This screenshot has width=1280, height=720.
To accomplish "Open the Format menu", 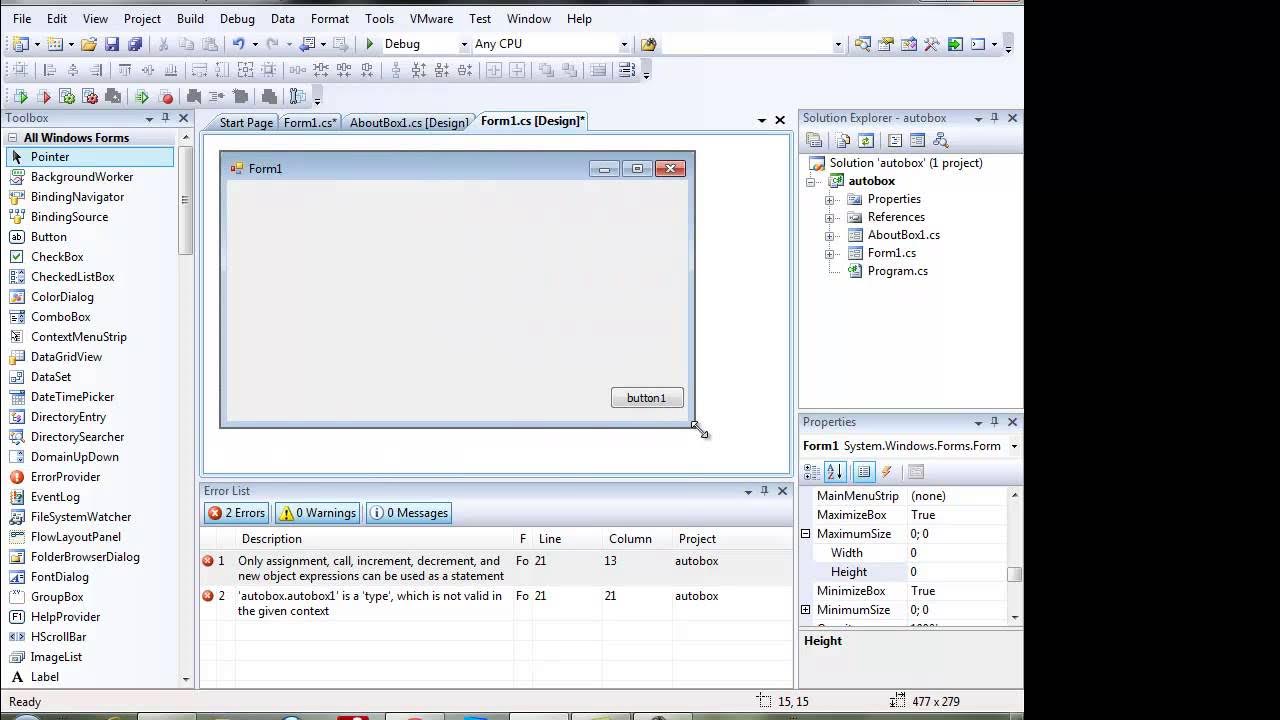I will pyautogui.click(x=329, y=19).
